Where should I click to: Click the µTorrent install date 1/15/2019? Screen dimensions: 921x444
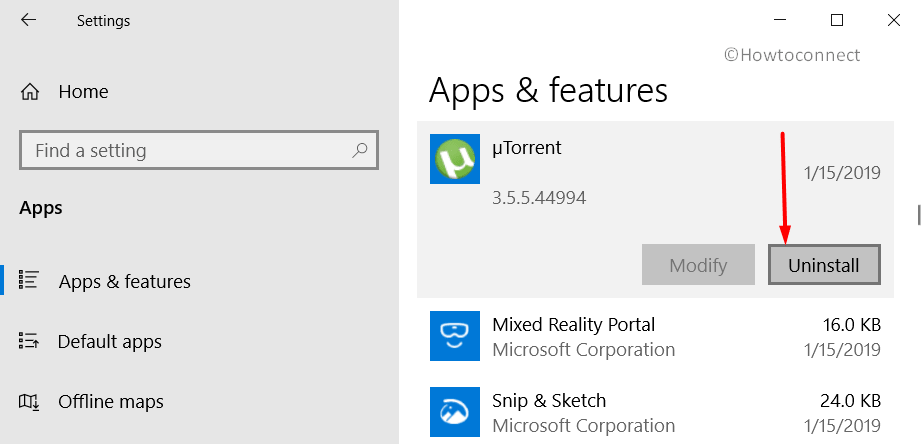(x=842, y=173)
